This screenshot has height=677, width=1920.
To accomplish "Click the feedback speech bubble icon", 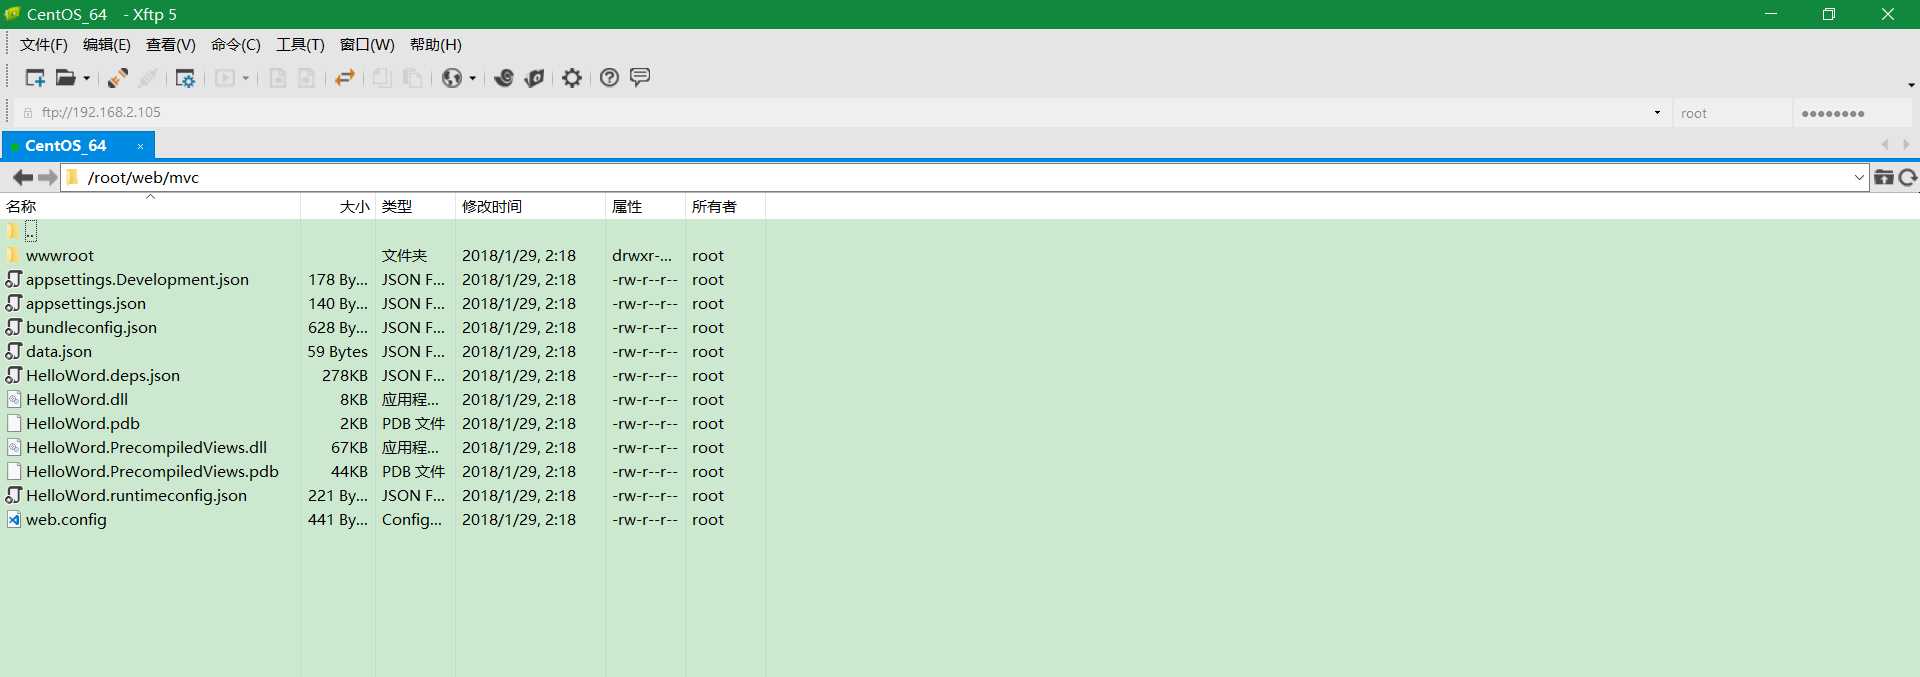I will click(641, 77).
